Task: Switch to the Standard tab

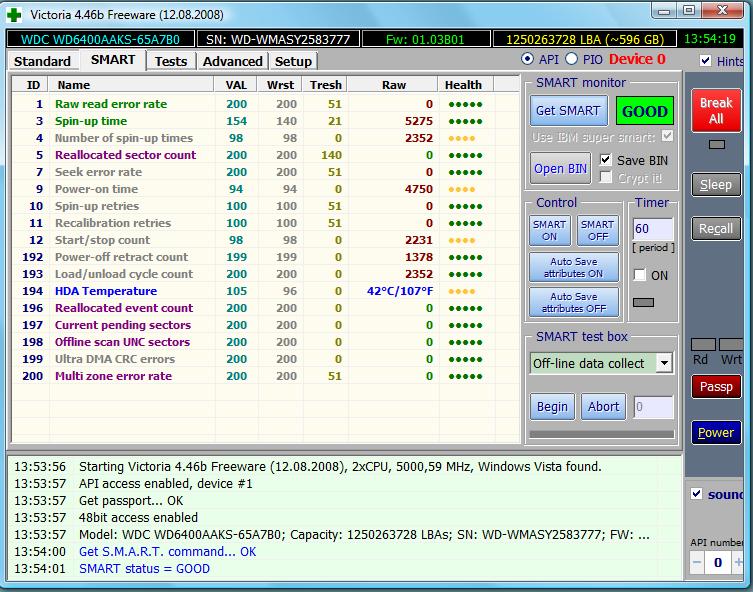Action: pos(42,61)
